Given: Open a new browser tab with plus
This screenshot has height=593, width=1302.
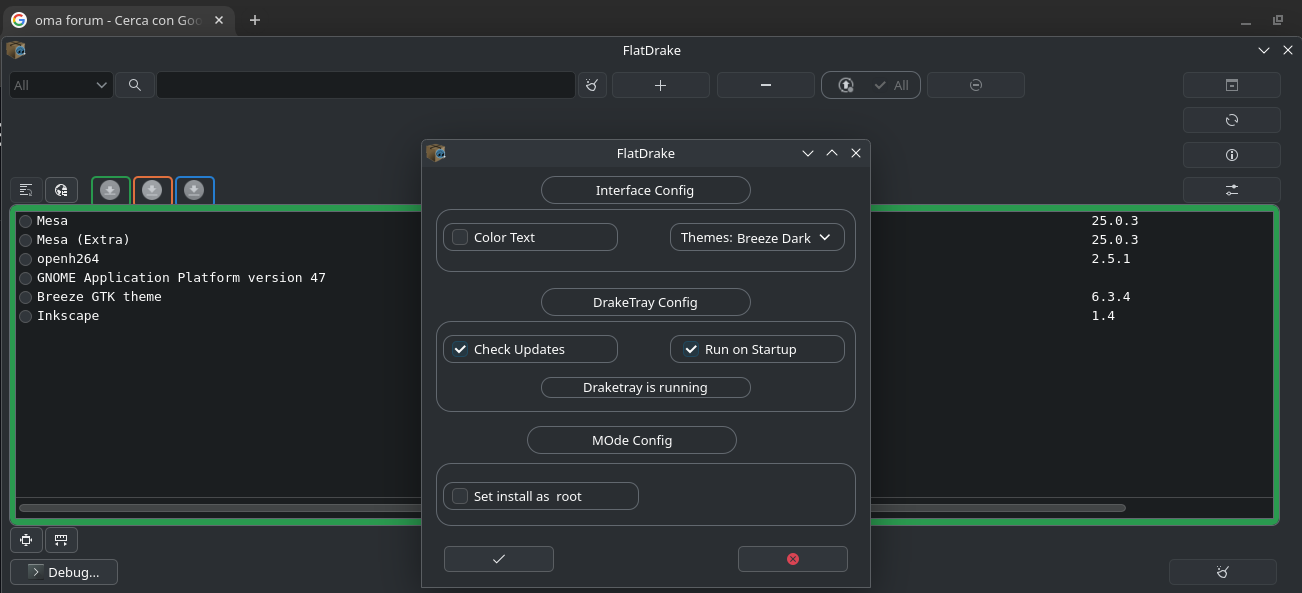Looking at the screenshot, I should [255, 20].
